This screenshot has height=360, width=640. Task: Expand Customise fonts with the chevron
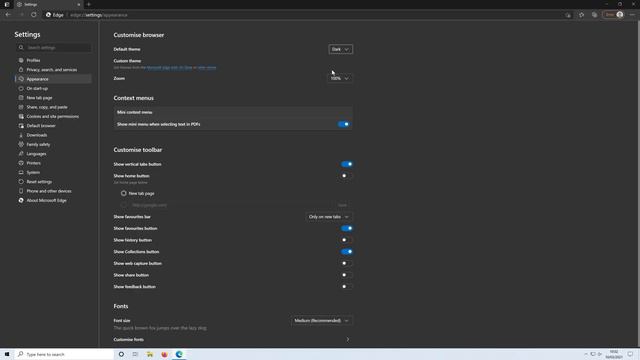click(x=348, y=340)
